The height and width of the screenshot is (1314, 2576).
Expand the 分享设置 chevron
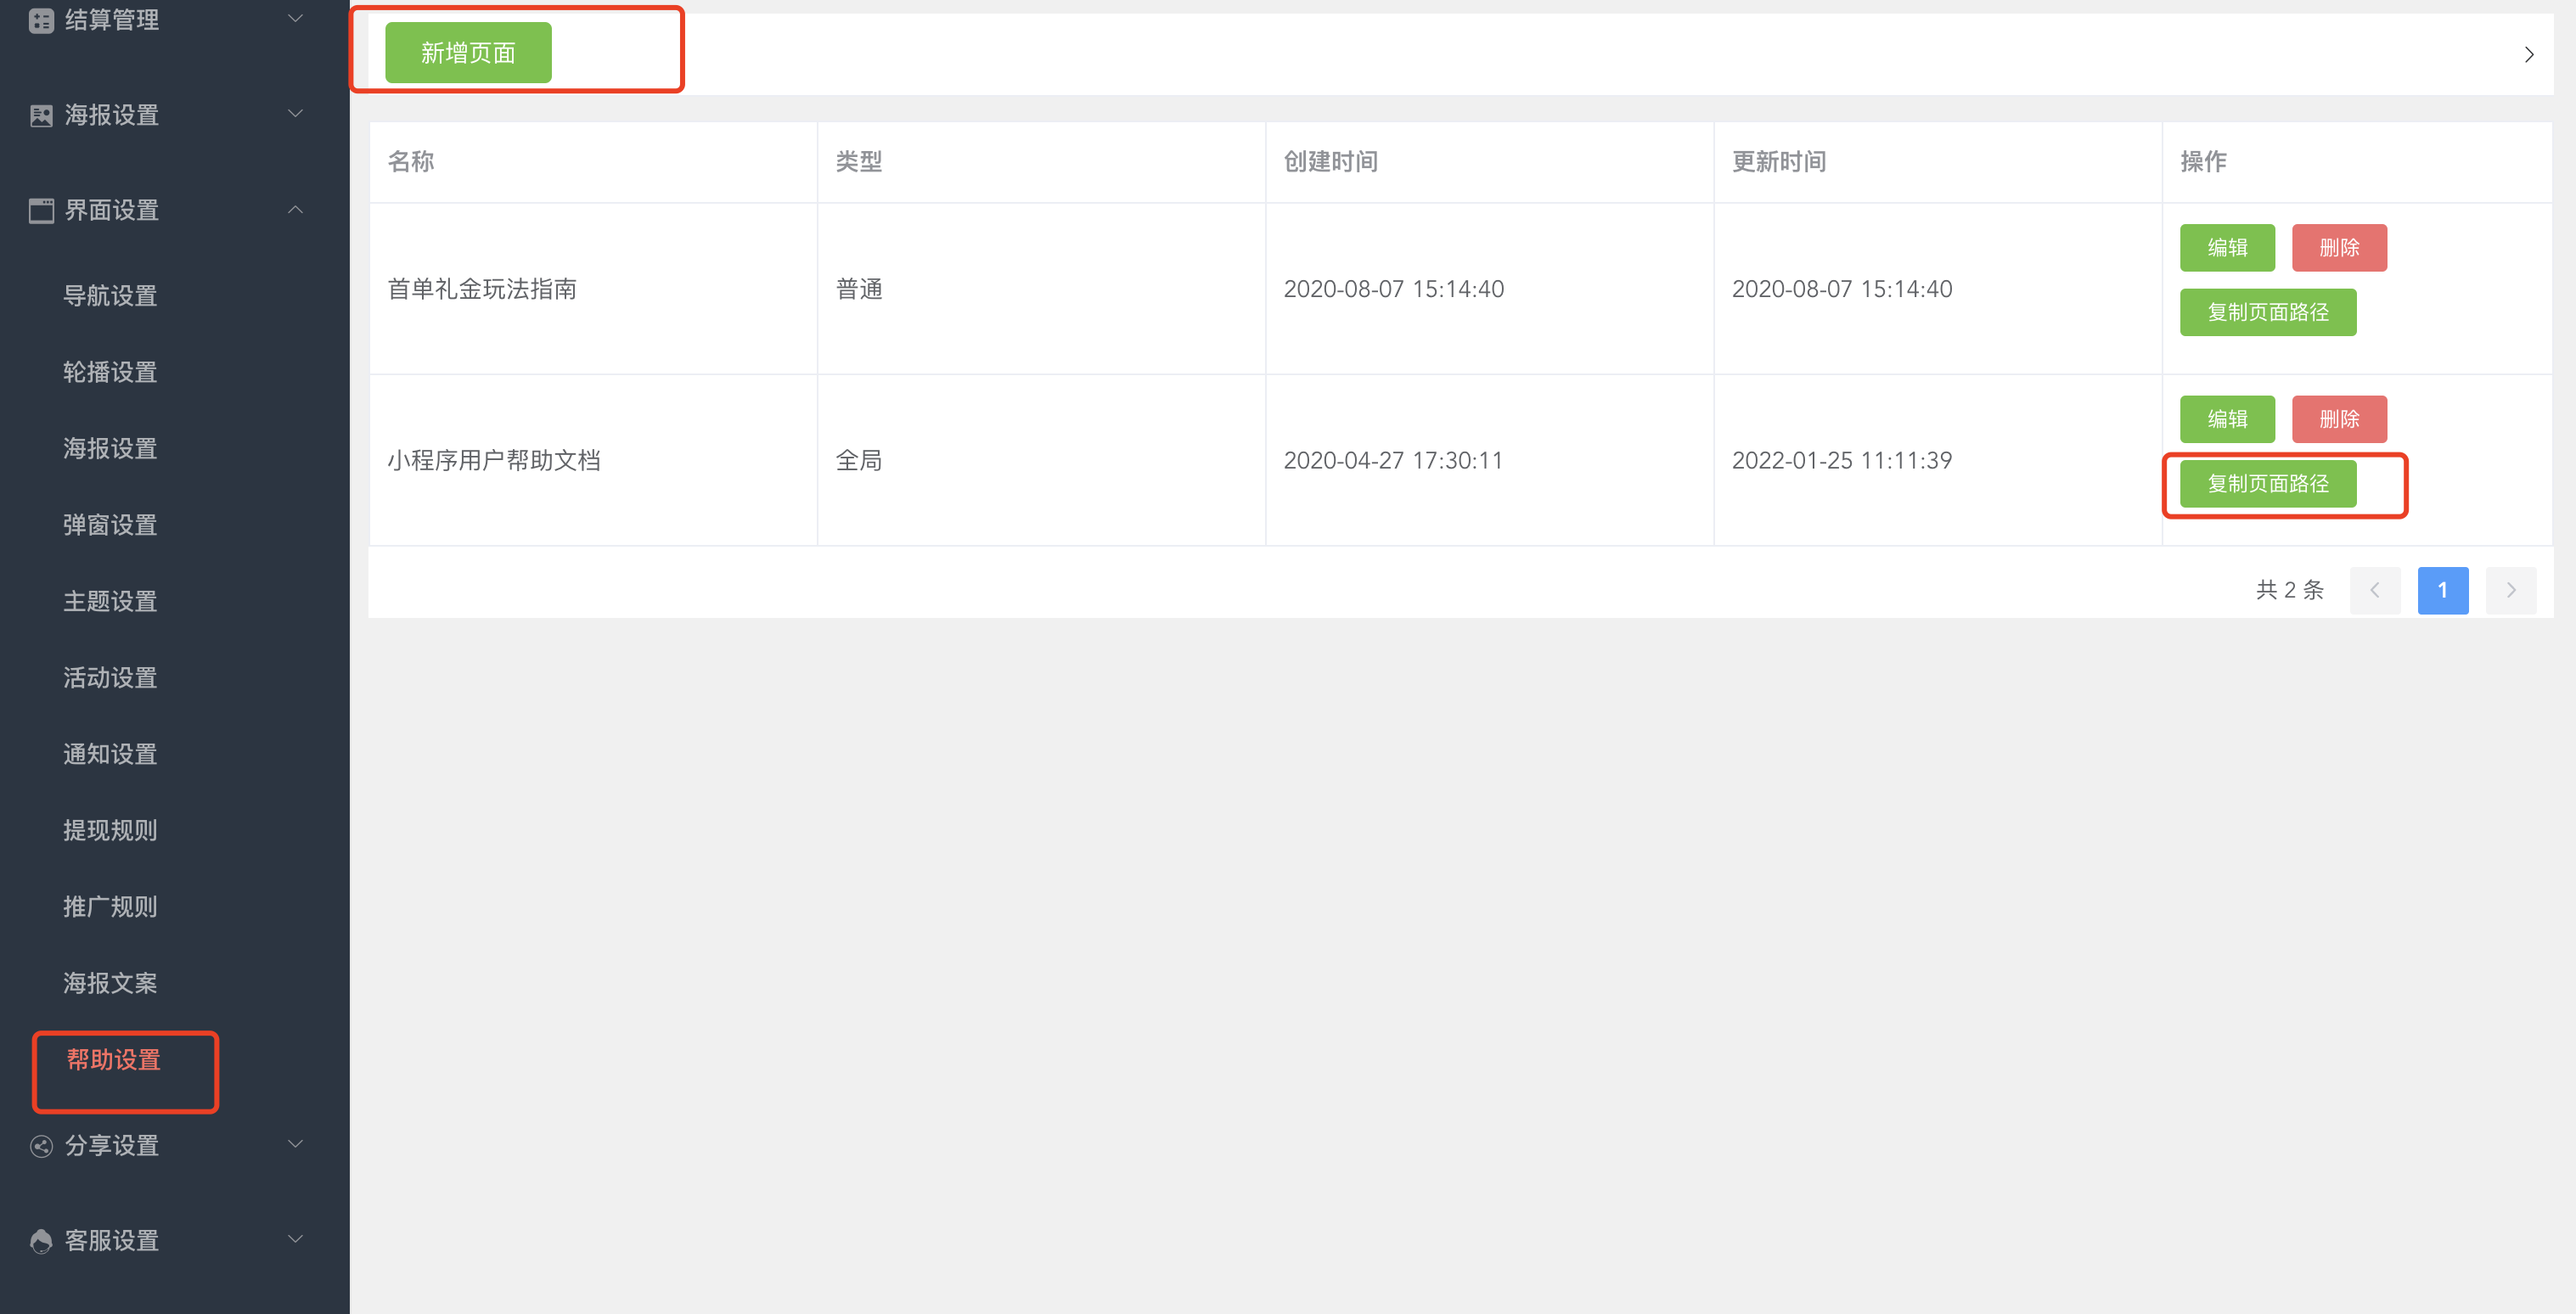295,1144
